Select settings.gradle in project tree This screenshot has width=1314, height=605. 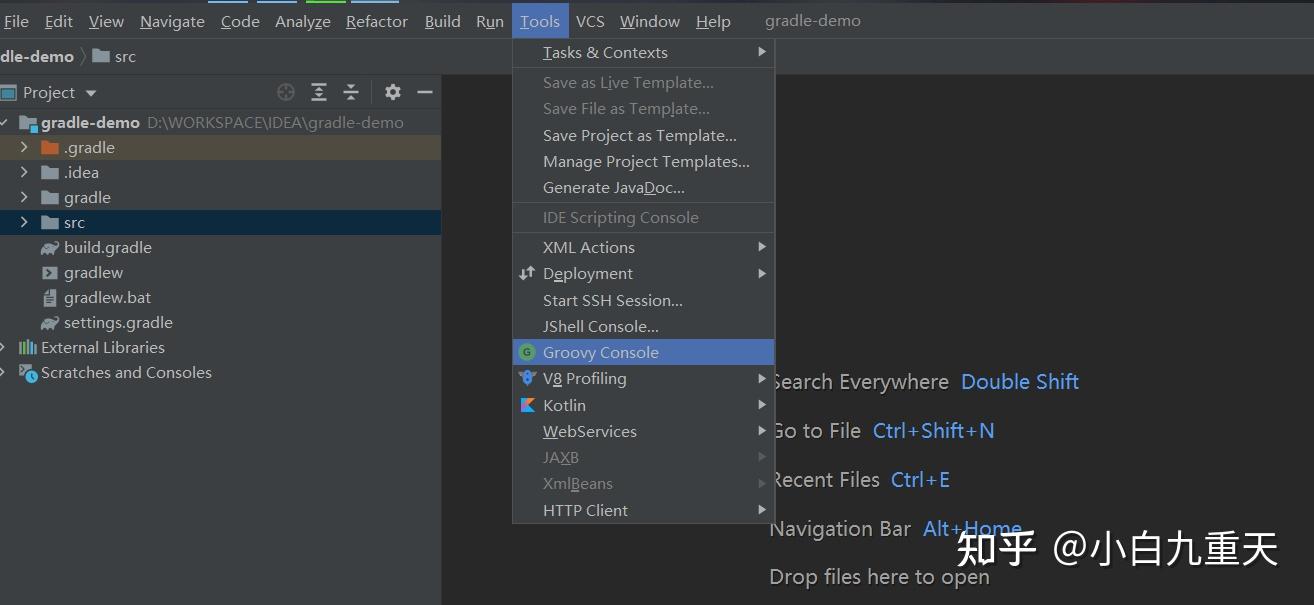pos(117,322)
